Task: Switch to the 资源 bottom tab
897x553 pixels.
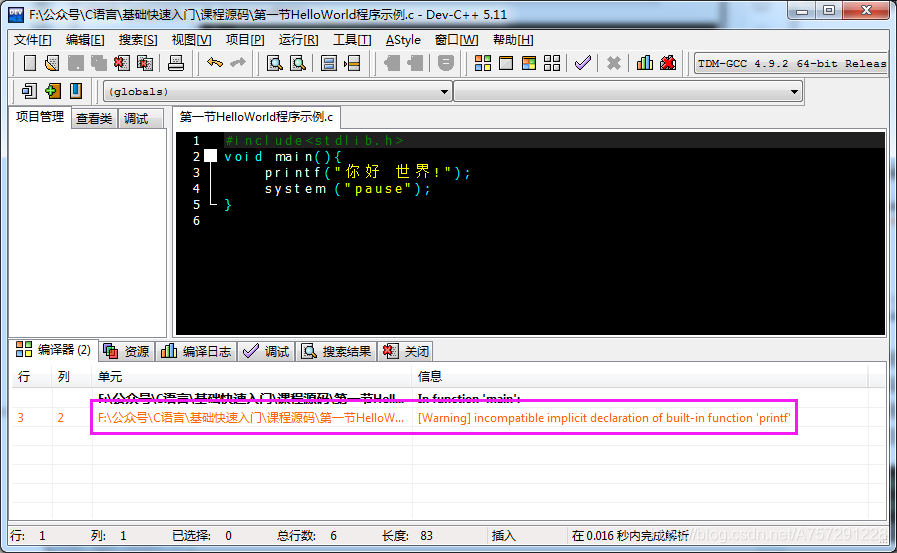Action: pos(127,351)
